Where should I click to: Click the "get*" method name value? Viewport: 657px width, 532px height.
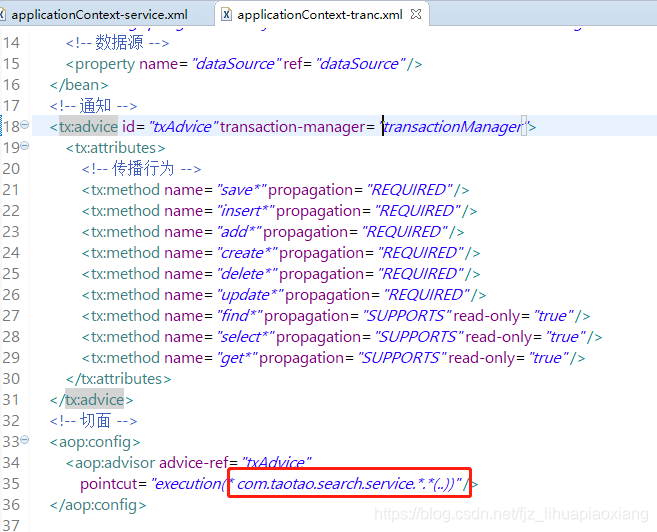tap(237, 358)
